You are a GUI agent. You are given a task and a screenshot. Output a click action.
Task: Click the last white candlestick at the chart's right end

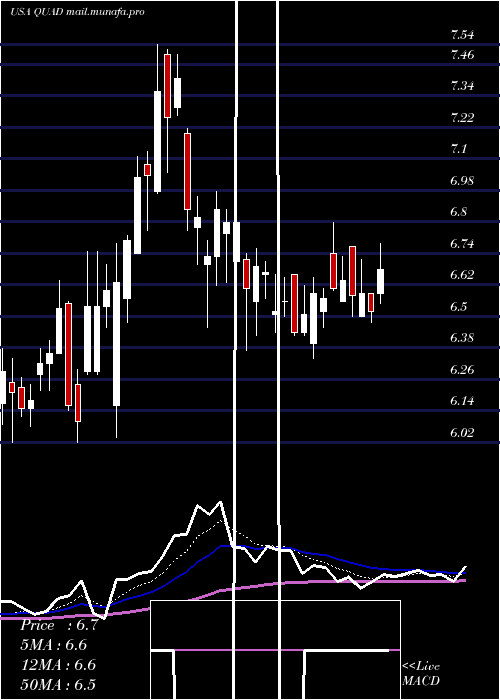tap(381, 281)
